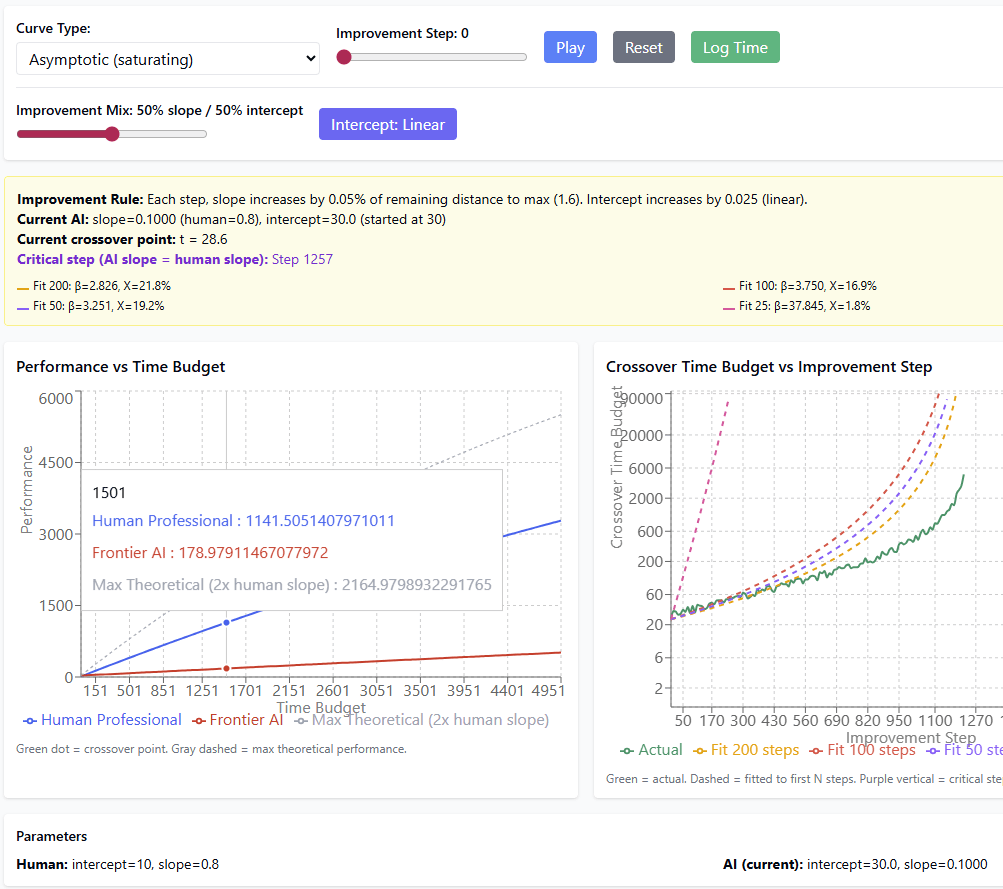Toggle Max Theoretical legend entry
The height and width of the screenshot is (889, 1003).
pos(422,720)
